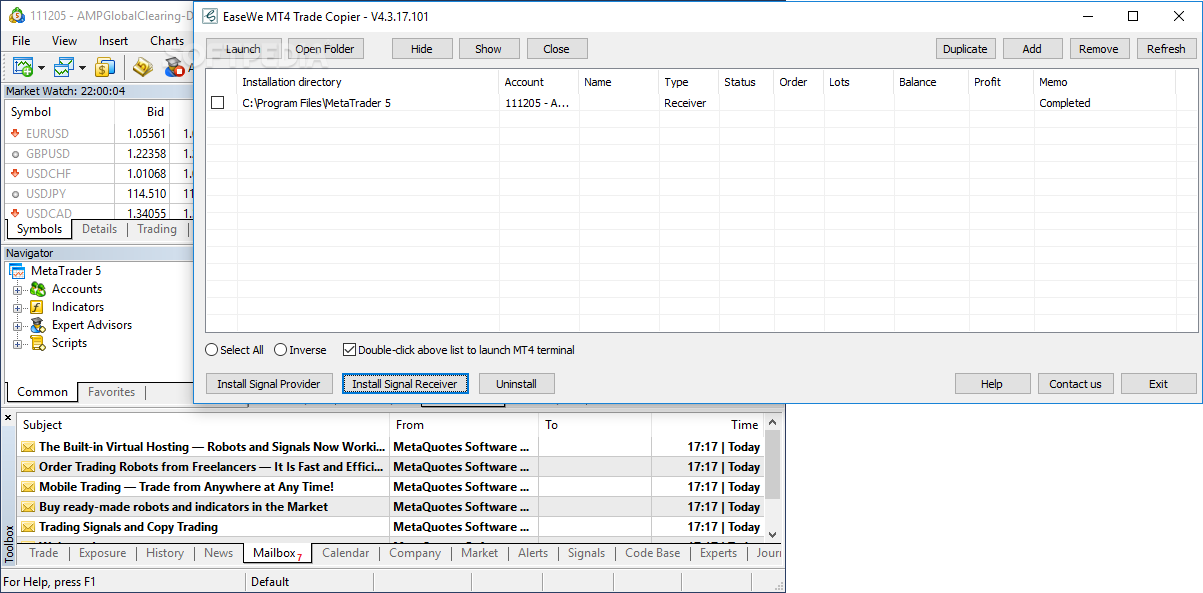Click the red down arrow beside USDCHF
Screen dimensions: 1203x593
pos(15,173)
